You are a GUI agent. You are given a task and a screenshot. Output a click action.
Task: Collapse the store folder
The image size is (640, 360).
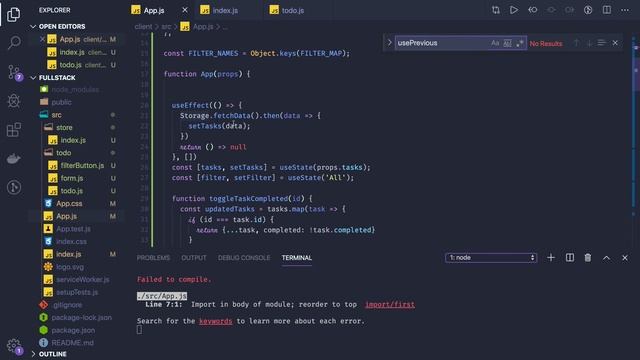tap(64, 127)
